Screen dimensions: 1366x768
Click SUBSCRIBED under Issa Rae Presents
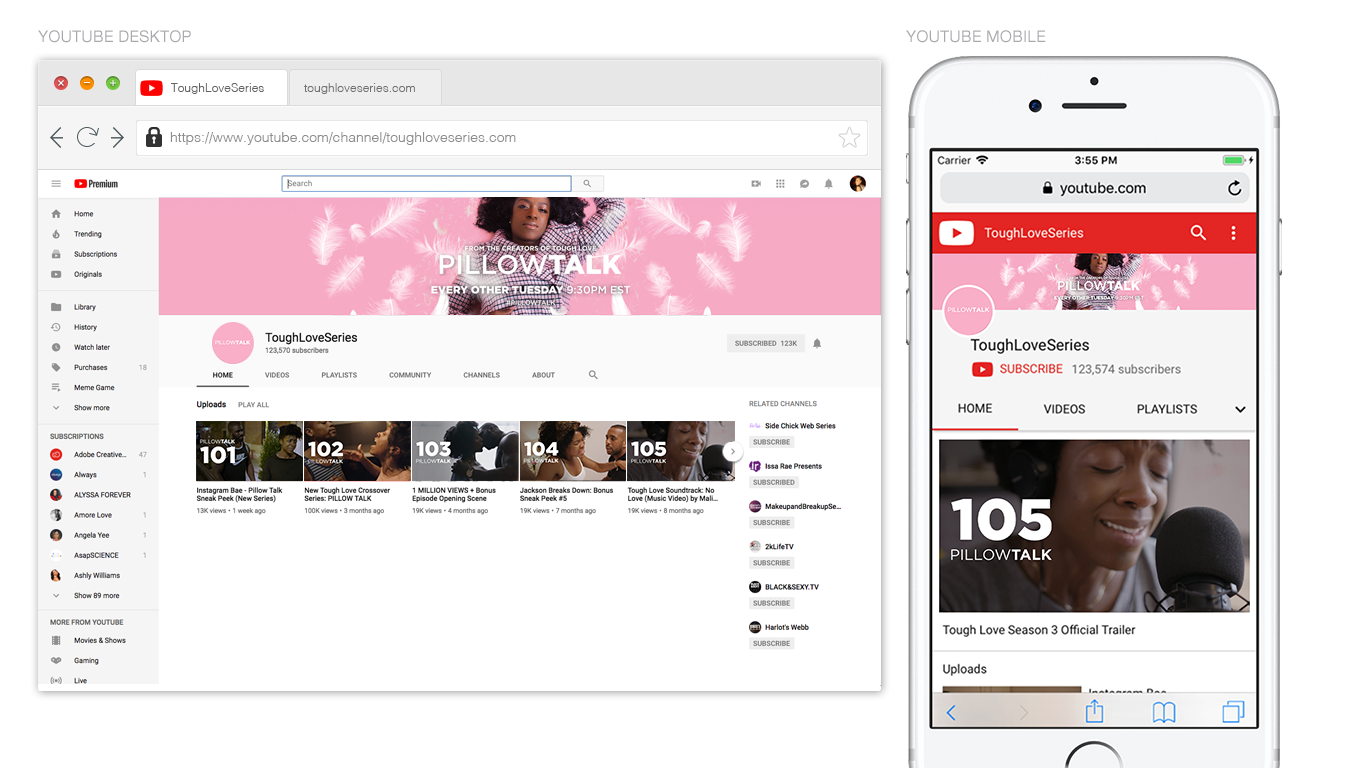tap(773, 482)
